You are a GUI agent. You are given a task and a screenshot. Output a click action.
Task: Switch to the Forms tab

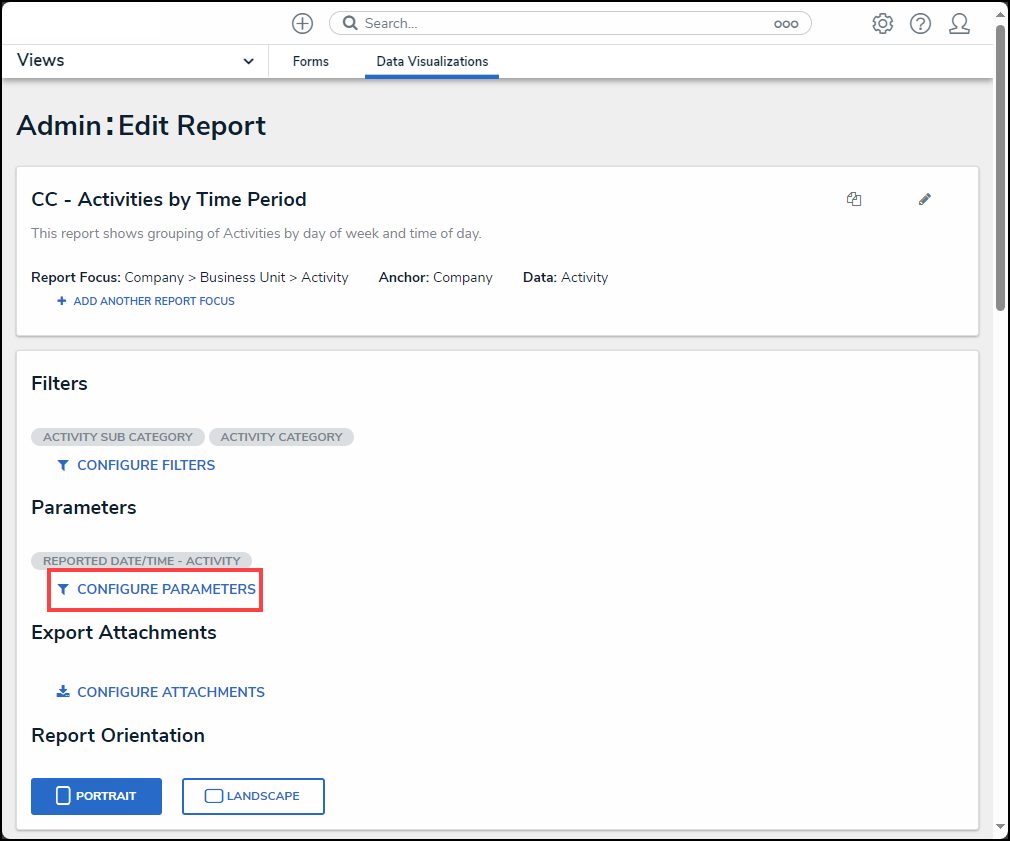coord(310,61)
